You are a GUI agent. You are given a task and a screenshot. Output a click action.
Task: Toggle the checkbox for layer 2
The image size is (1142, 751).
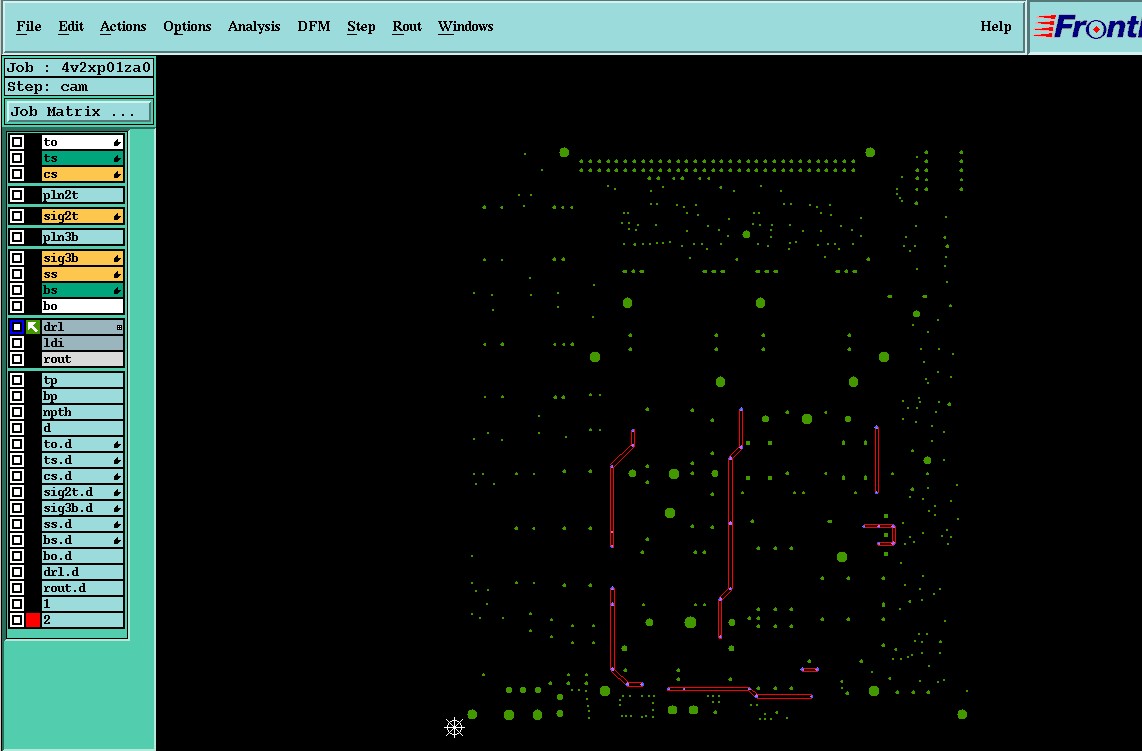[17, 620]
